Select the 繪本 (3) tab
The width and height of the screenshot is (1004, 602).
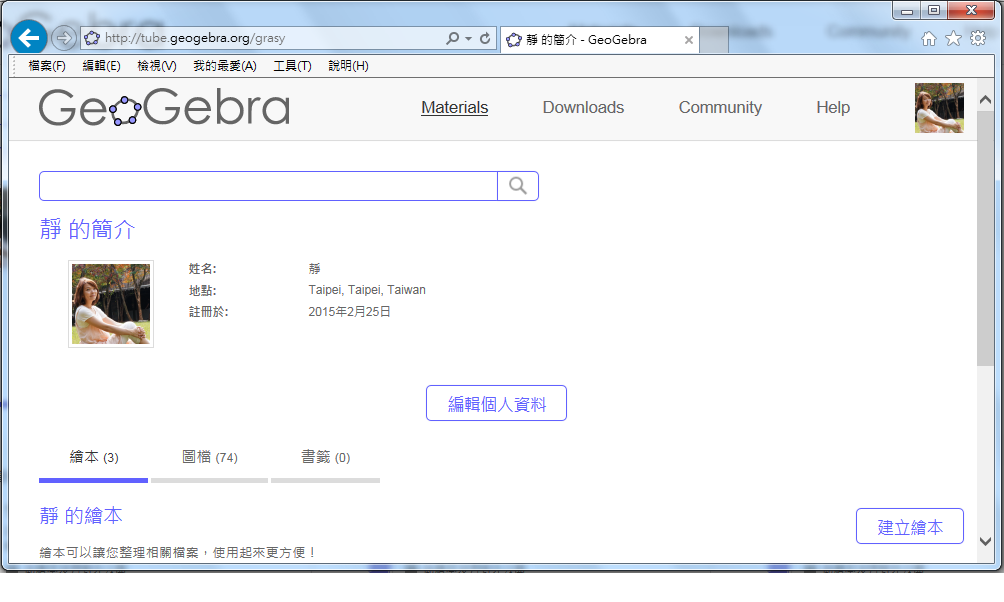click(93, 457)
